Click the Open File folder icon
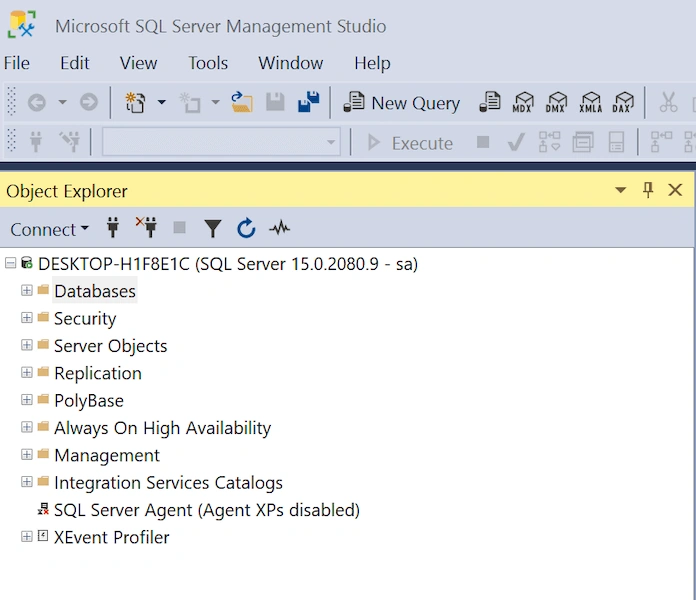Image resolution: width=696 pixels, height=600 pixels. pos(242,102)
